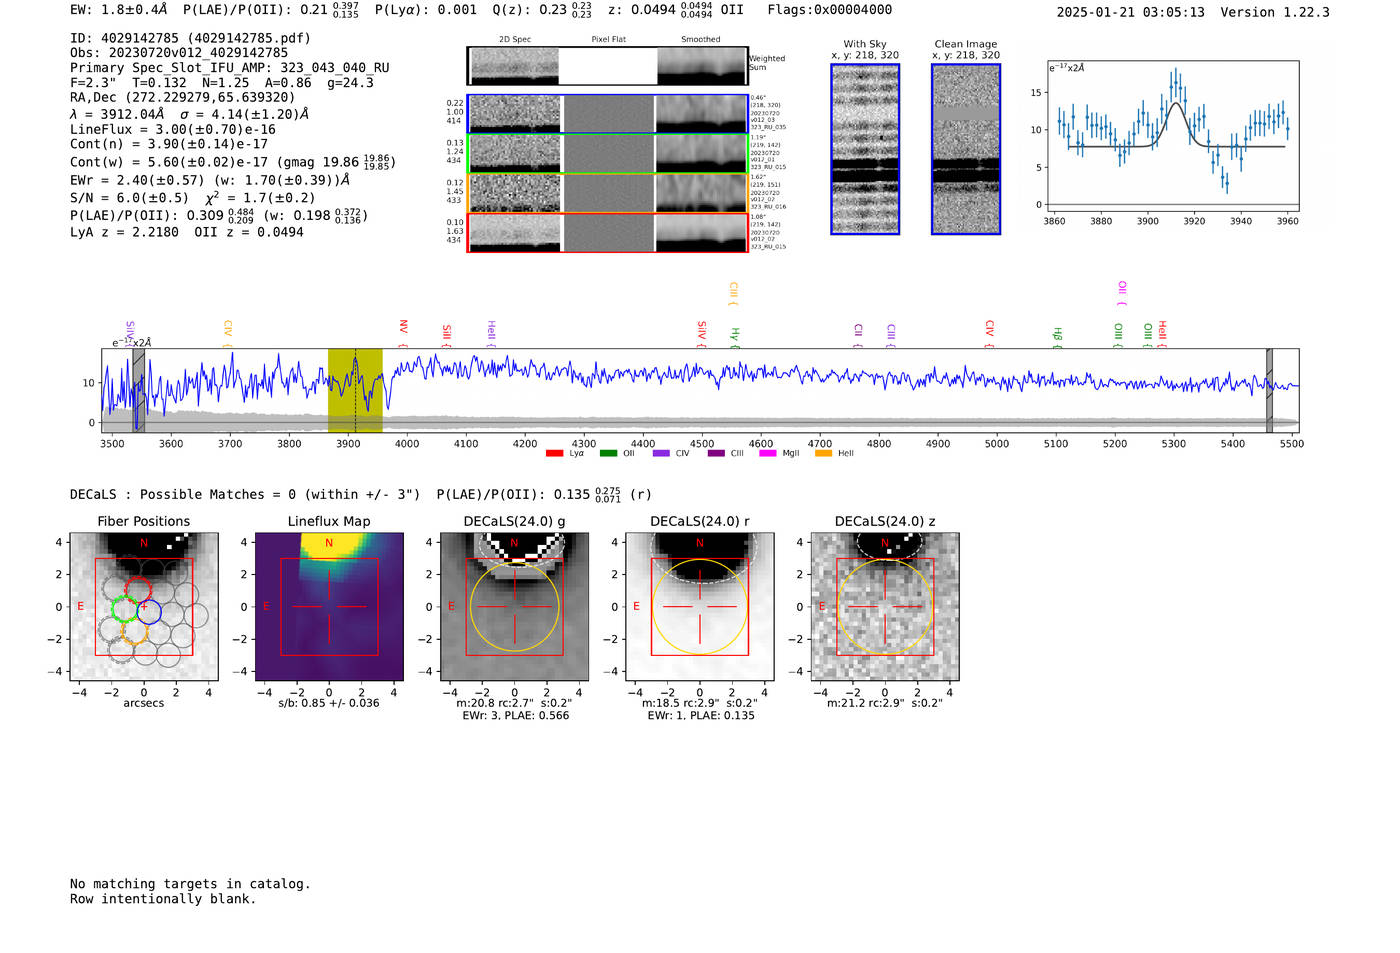Click the green OII legend swatch
Image resolution: width=1400 pixels, height=953 pixels.
[609, 453]
